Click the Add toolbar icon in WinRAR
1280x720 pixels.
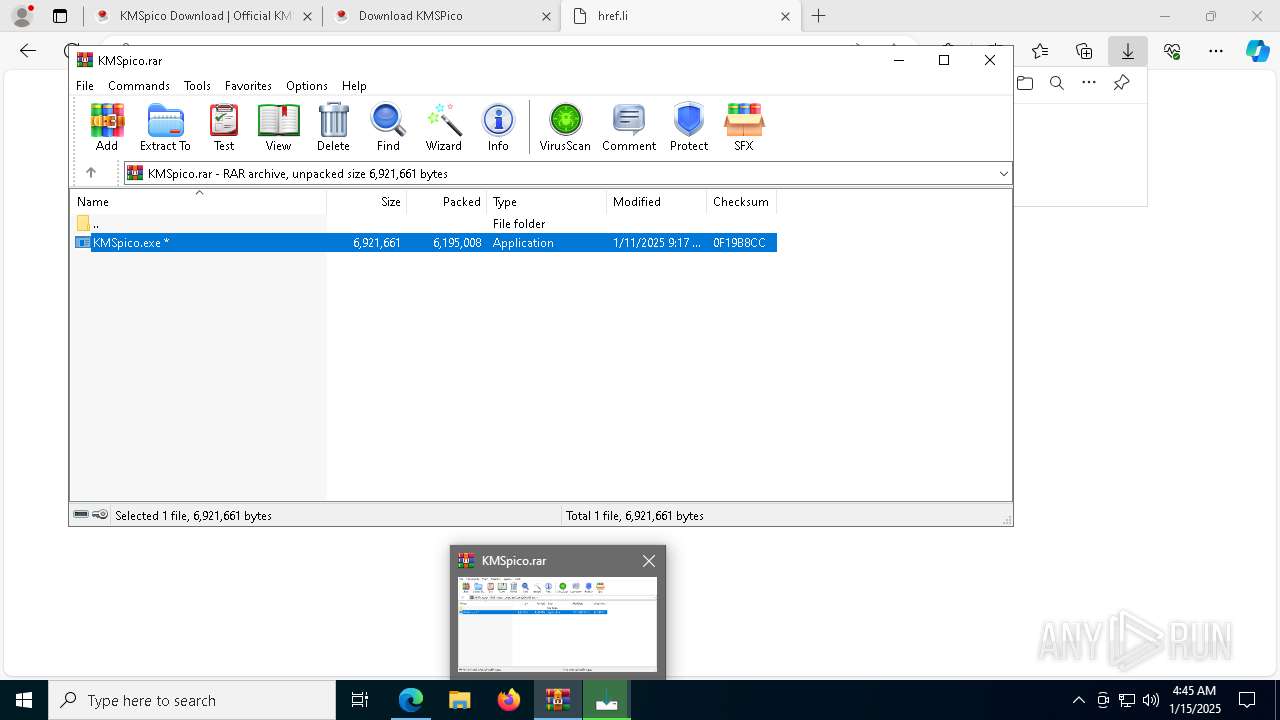click(107, 127)
